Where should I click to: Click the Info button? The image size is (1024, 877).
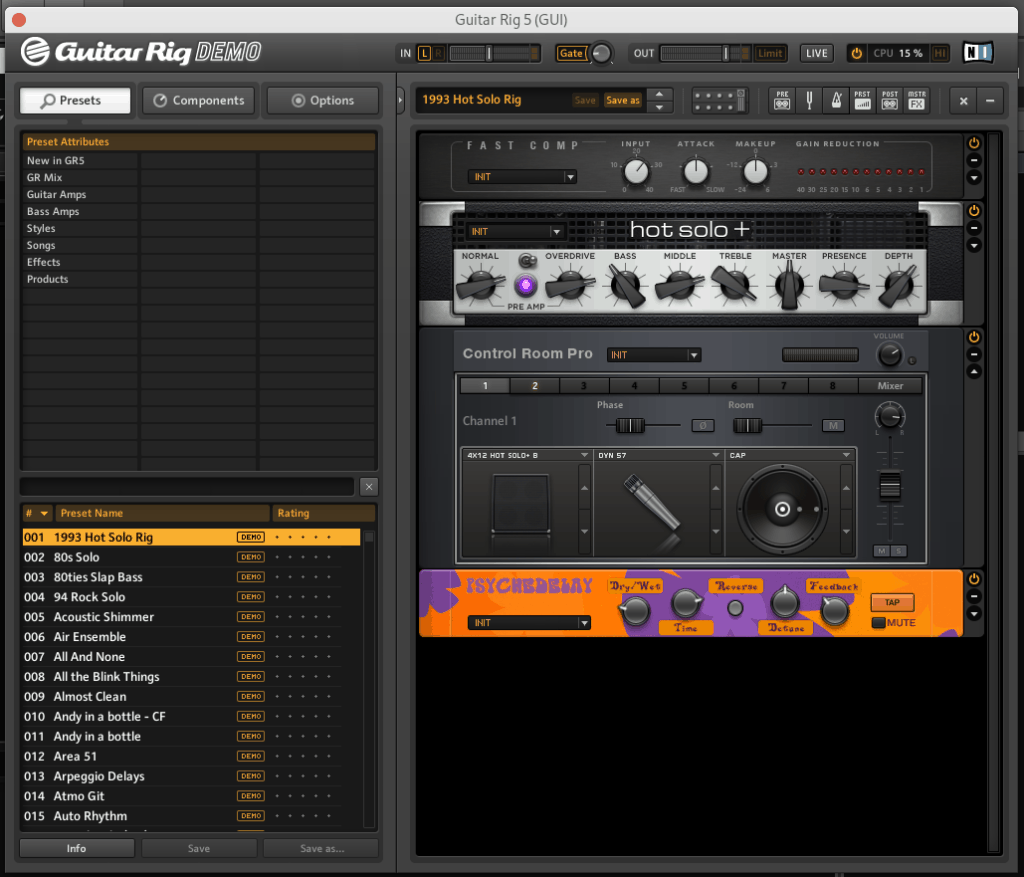coord(76,848)
